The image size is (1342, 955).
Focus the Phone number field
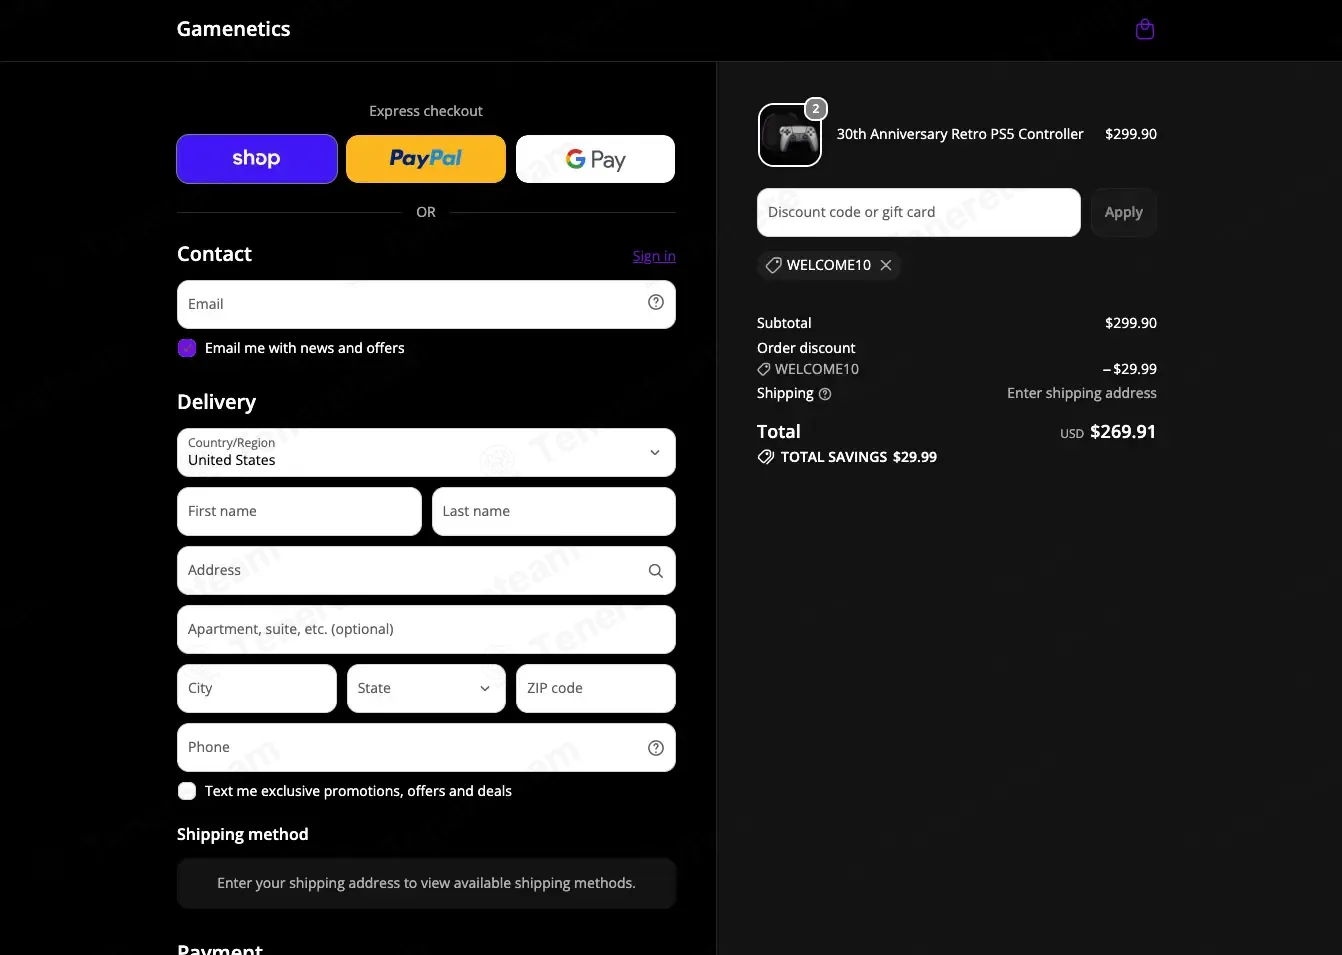pos(426,748)
